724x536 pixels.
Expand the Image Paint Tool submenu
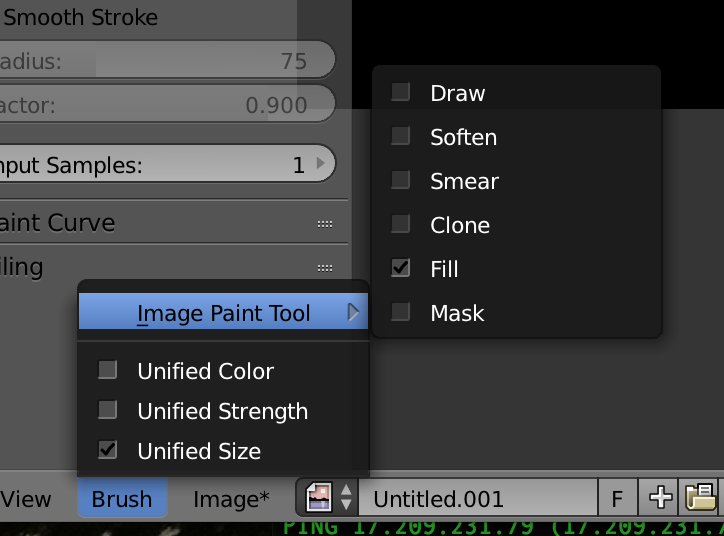pyautogui.click(x=223, y=312)
